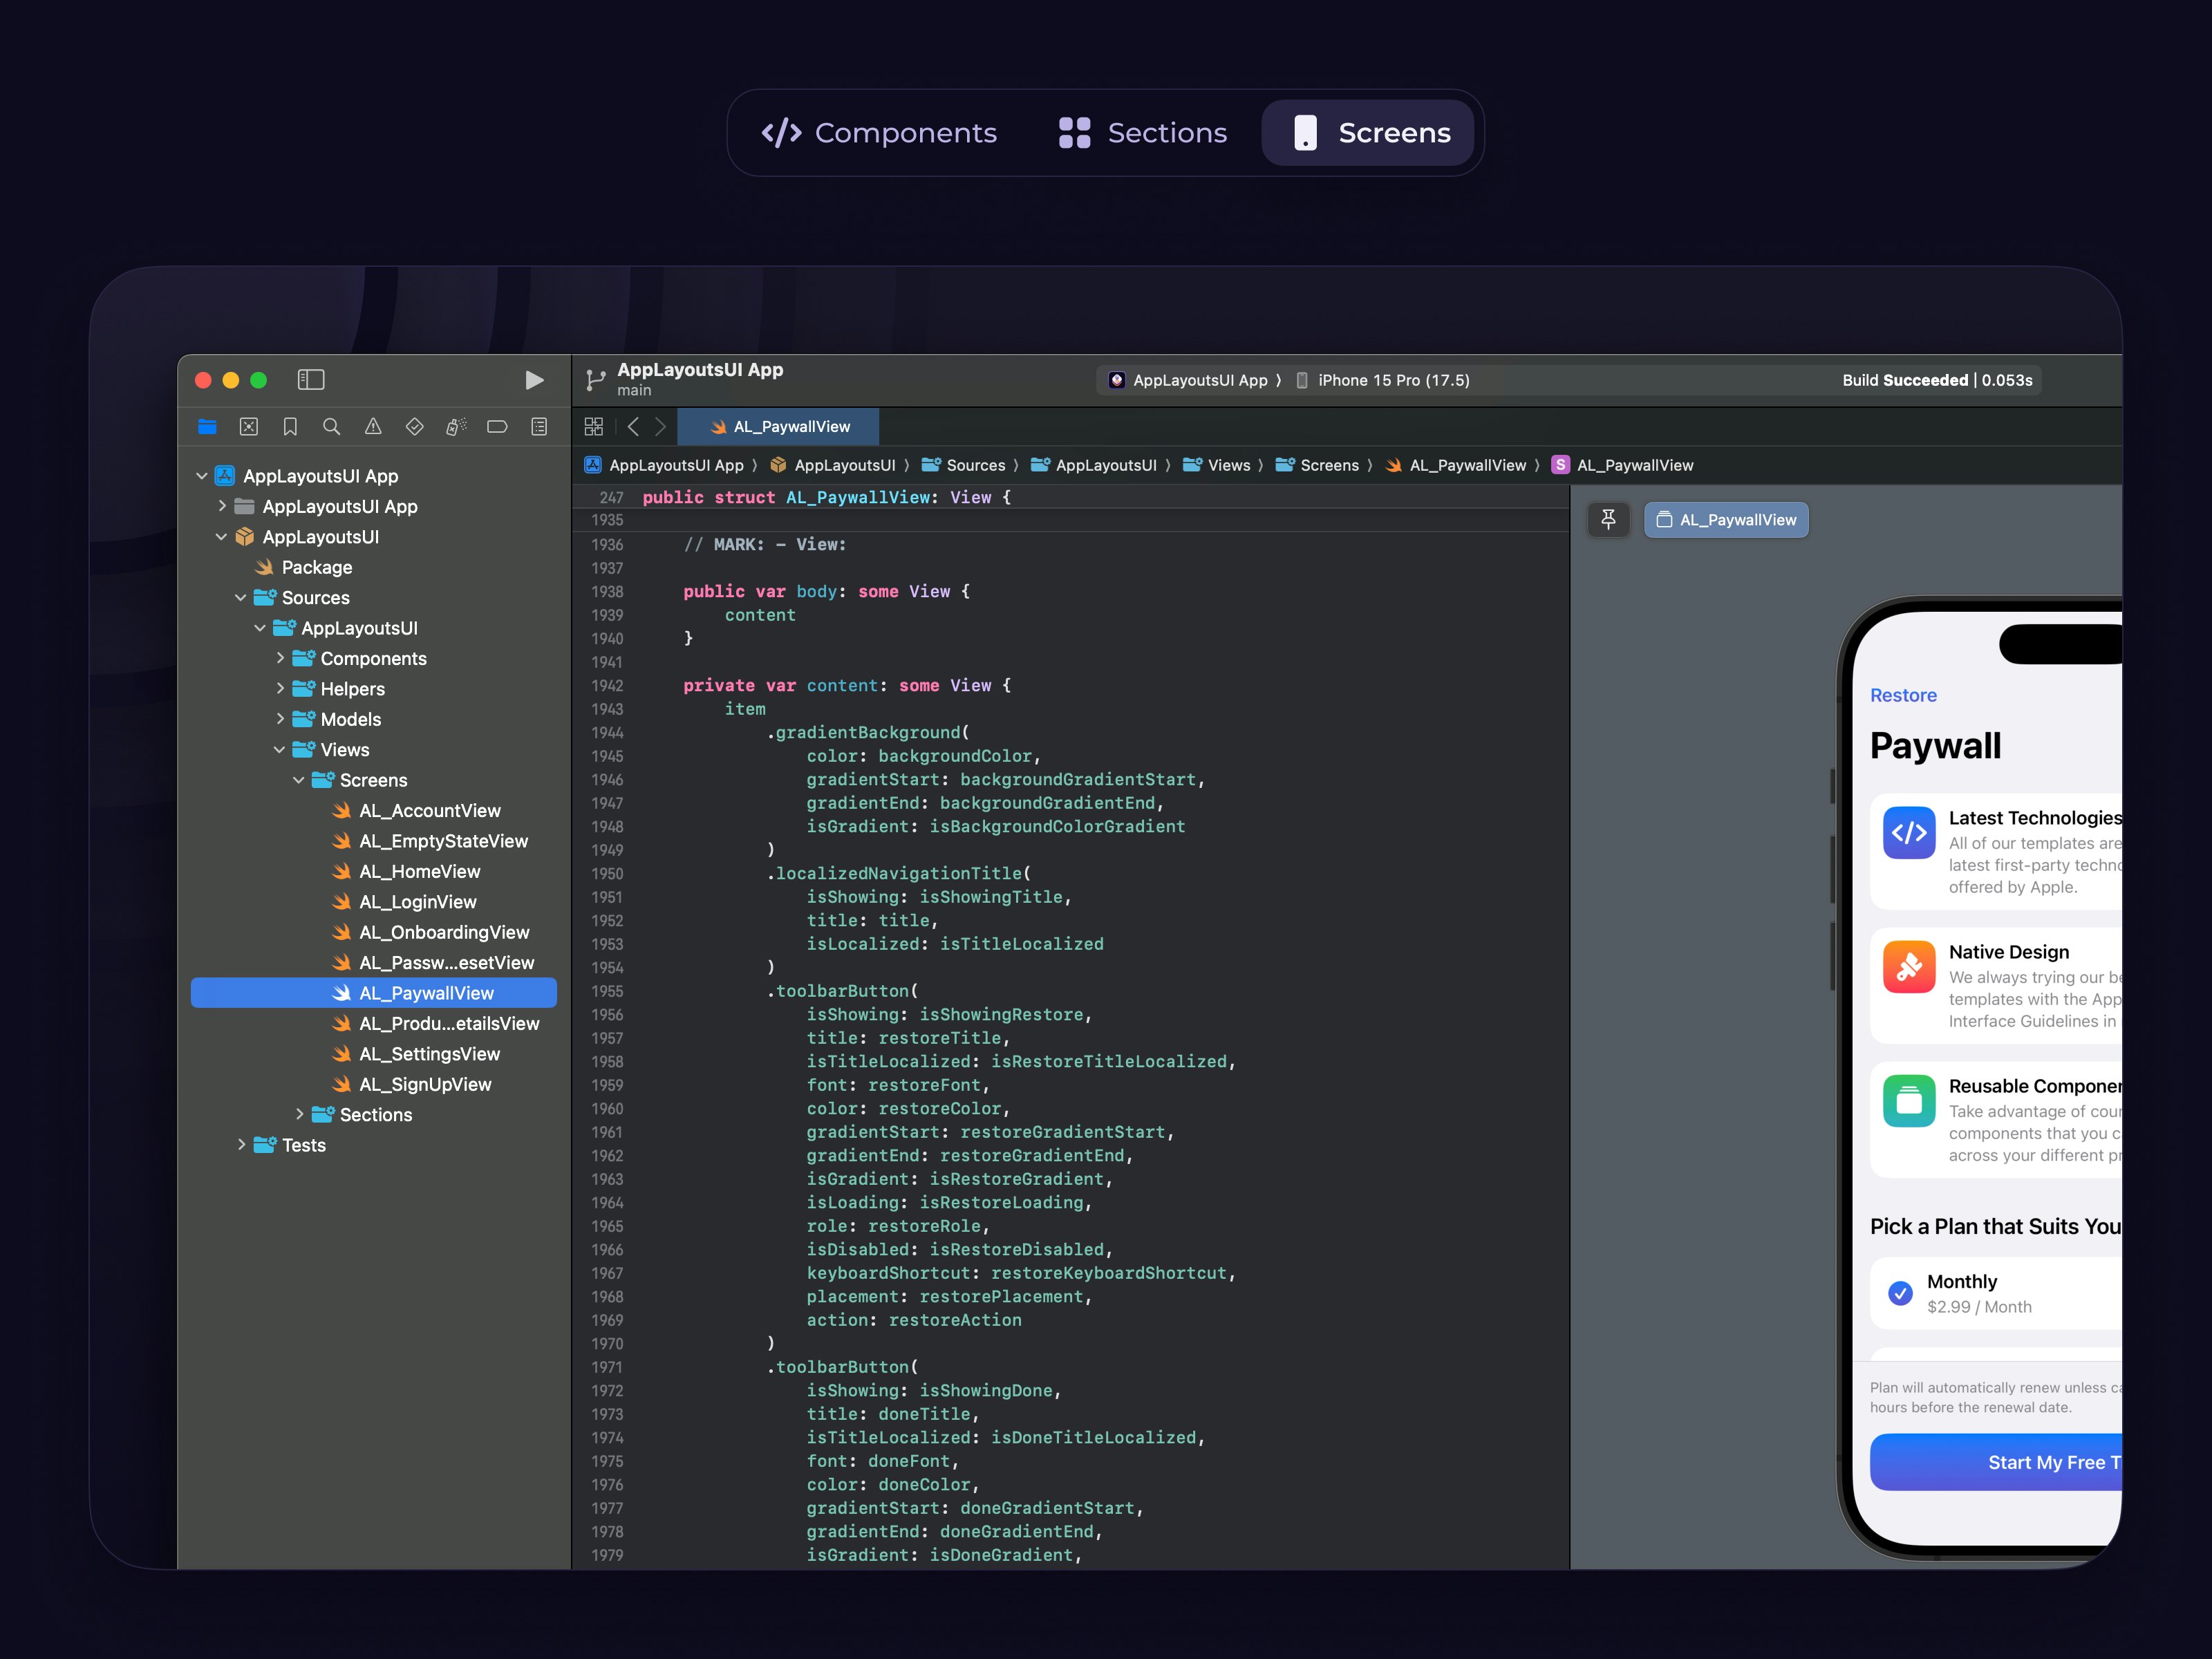Click Views in the breadcrumb path
Viewport: 2212px width, 1659px height.
pos(1216,465)
